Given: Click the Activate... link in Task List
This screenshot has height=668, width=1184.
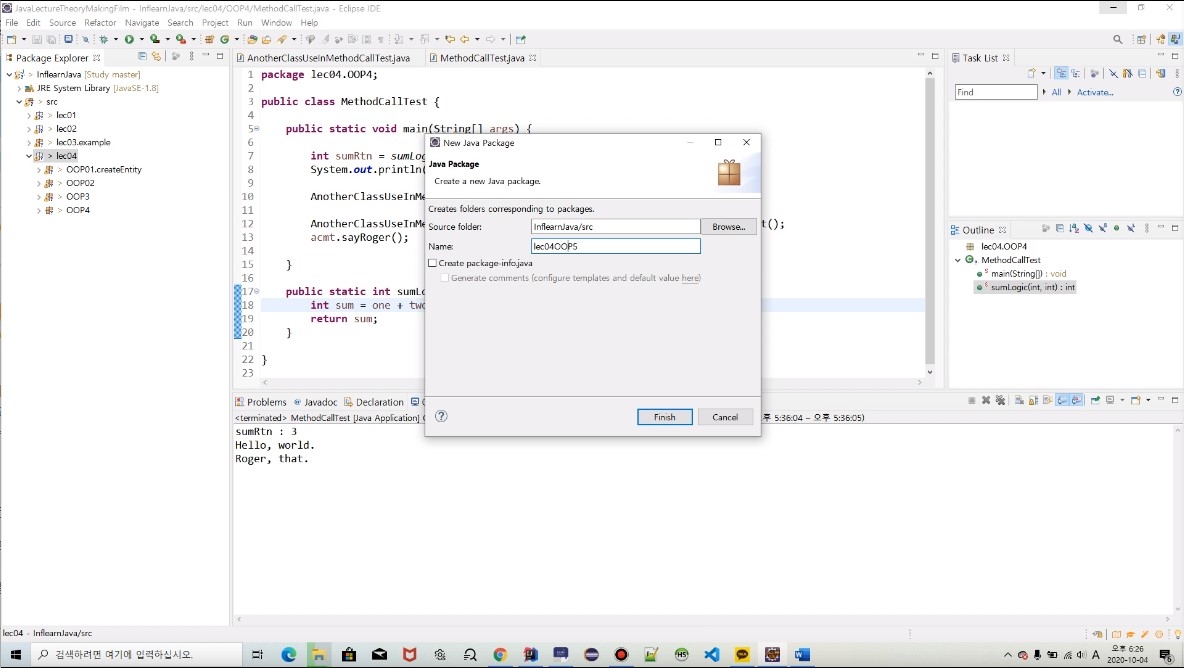Looking at the screenshot, I should [x=1095, y=92].
